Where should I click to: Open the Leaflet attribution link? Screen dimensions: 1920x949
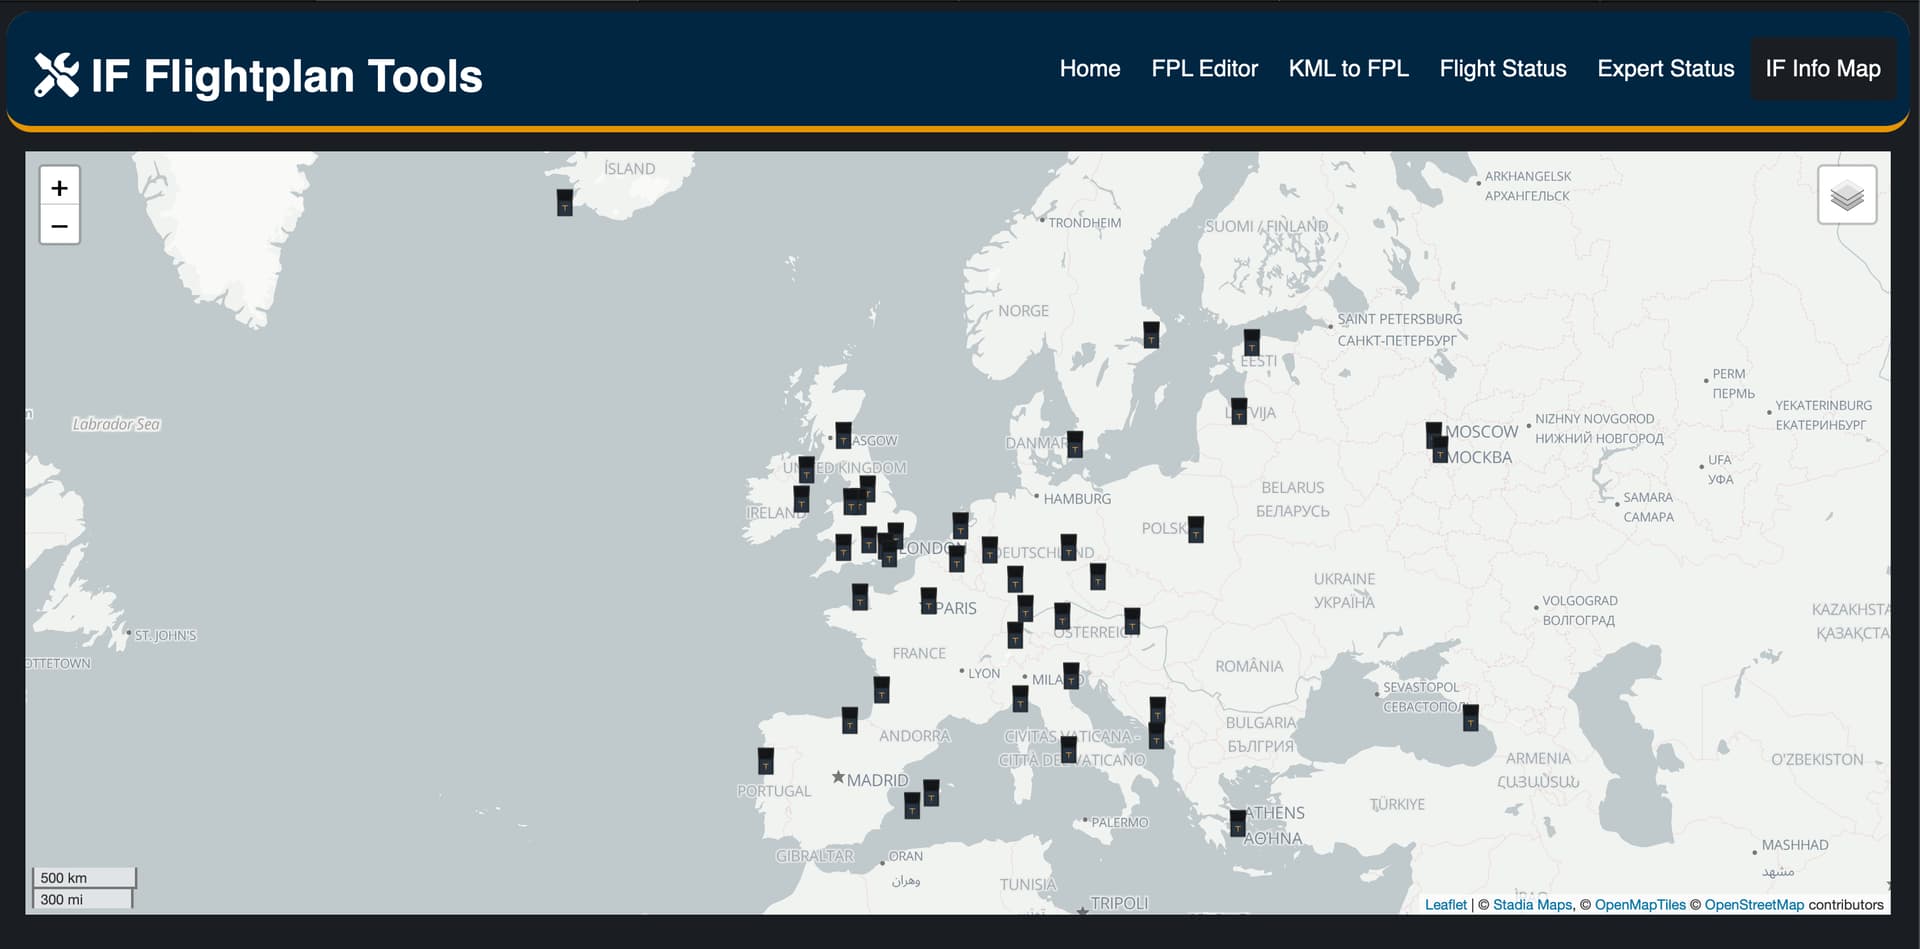(1445, 905)
